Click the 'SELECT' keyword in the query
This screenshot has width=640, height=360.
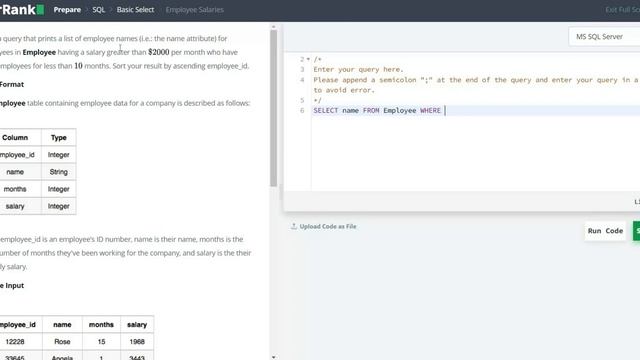pyautogui.click(x=325, y=111)
